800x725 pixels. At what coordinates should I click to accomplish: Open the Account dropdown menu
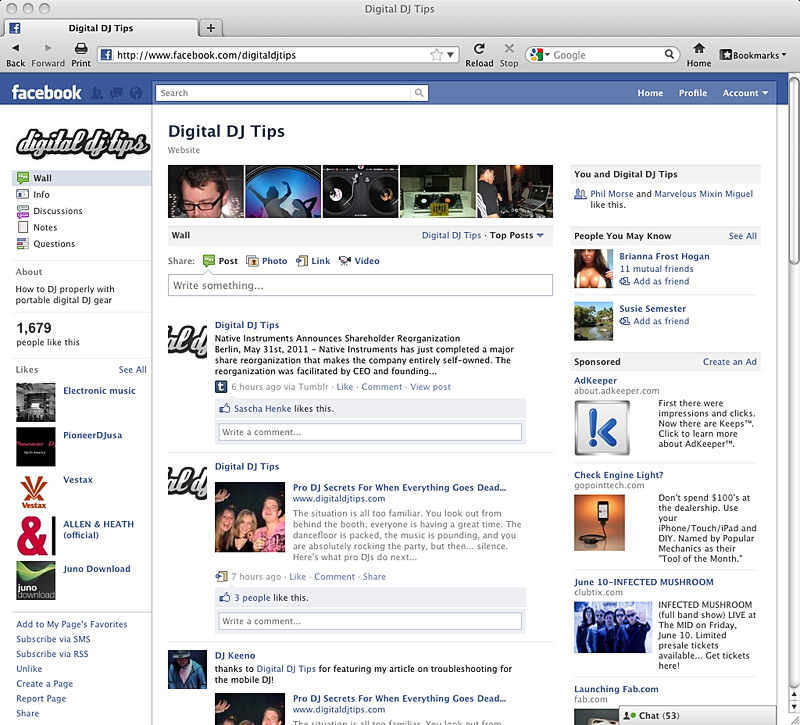745,93
